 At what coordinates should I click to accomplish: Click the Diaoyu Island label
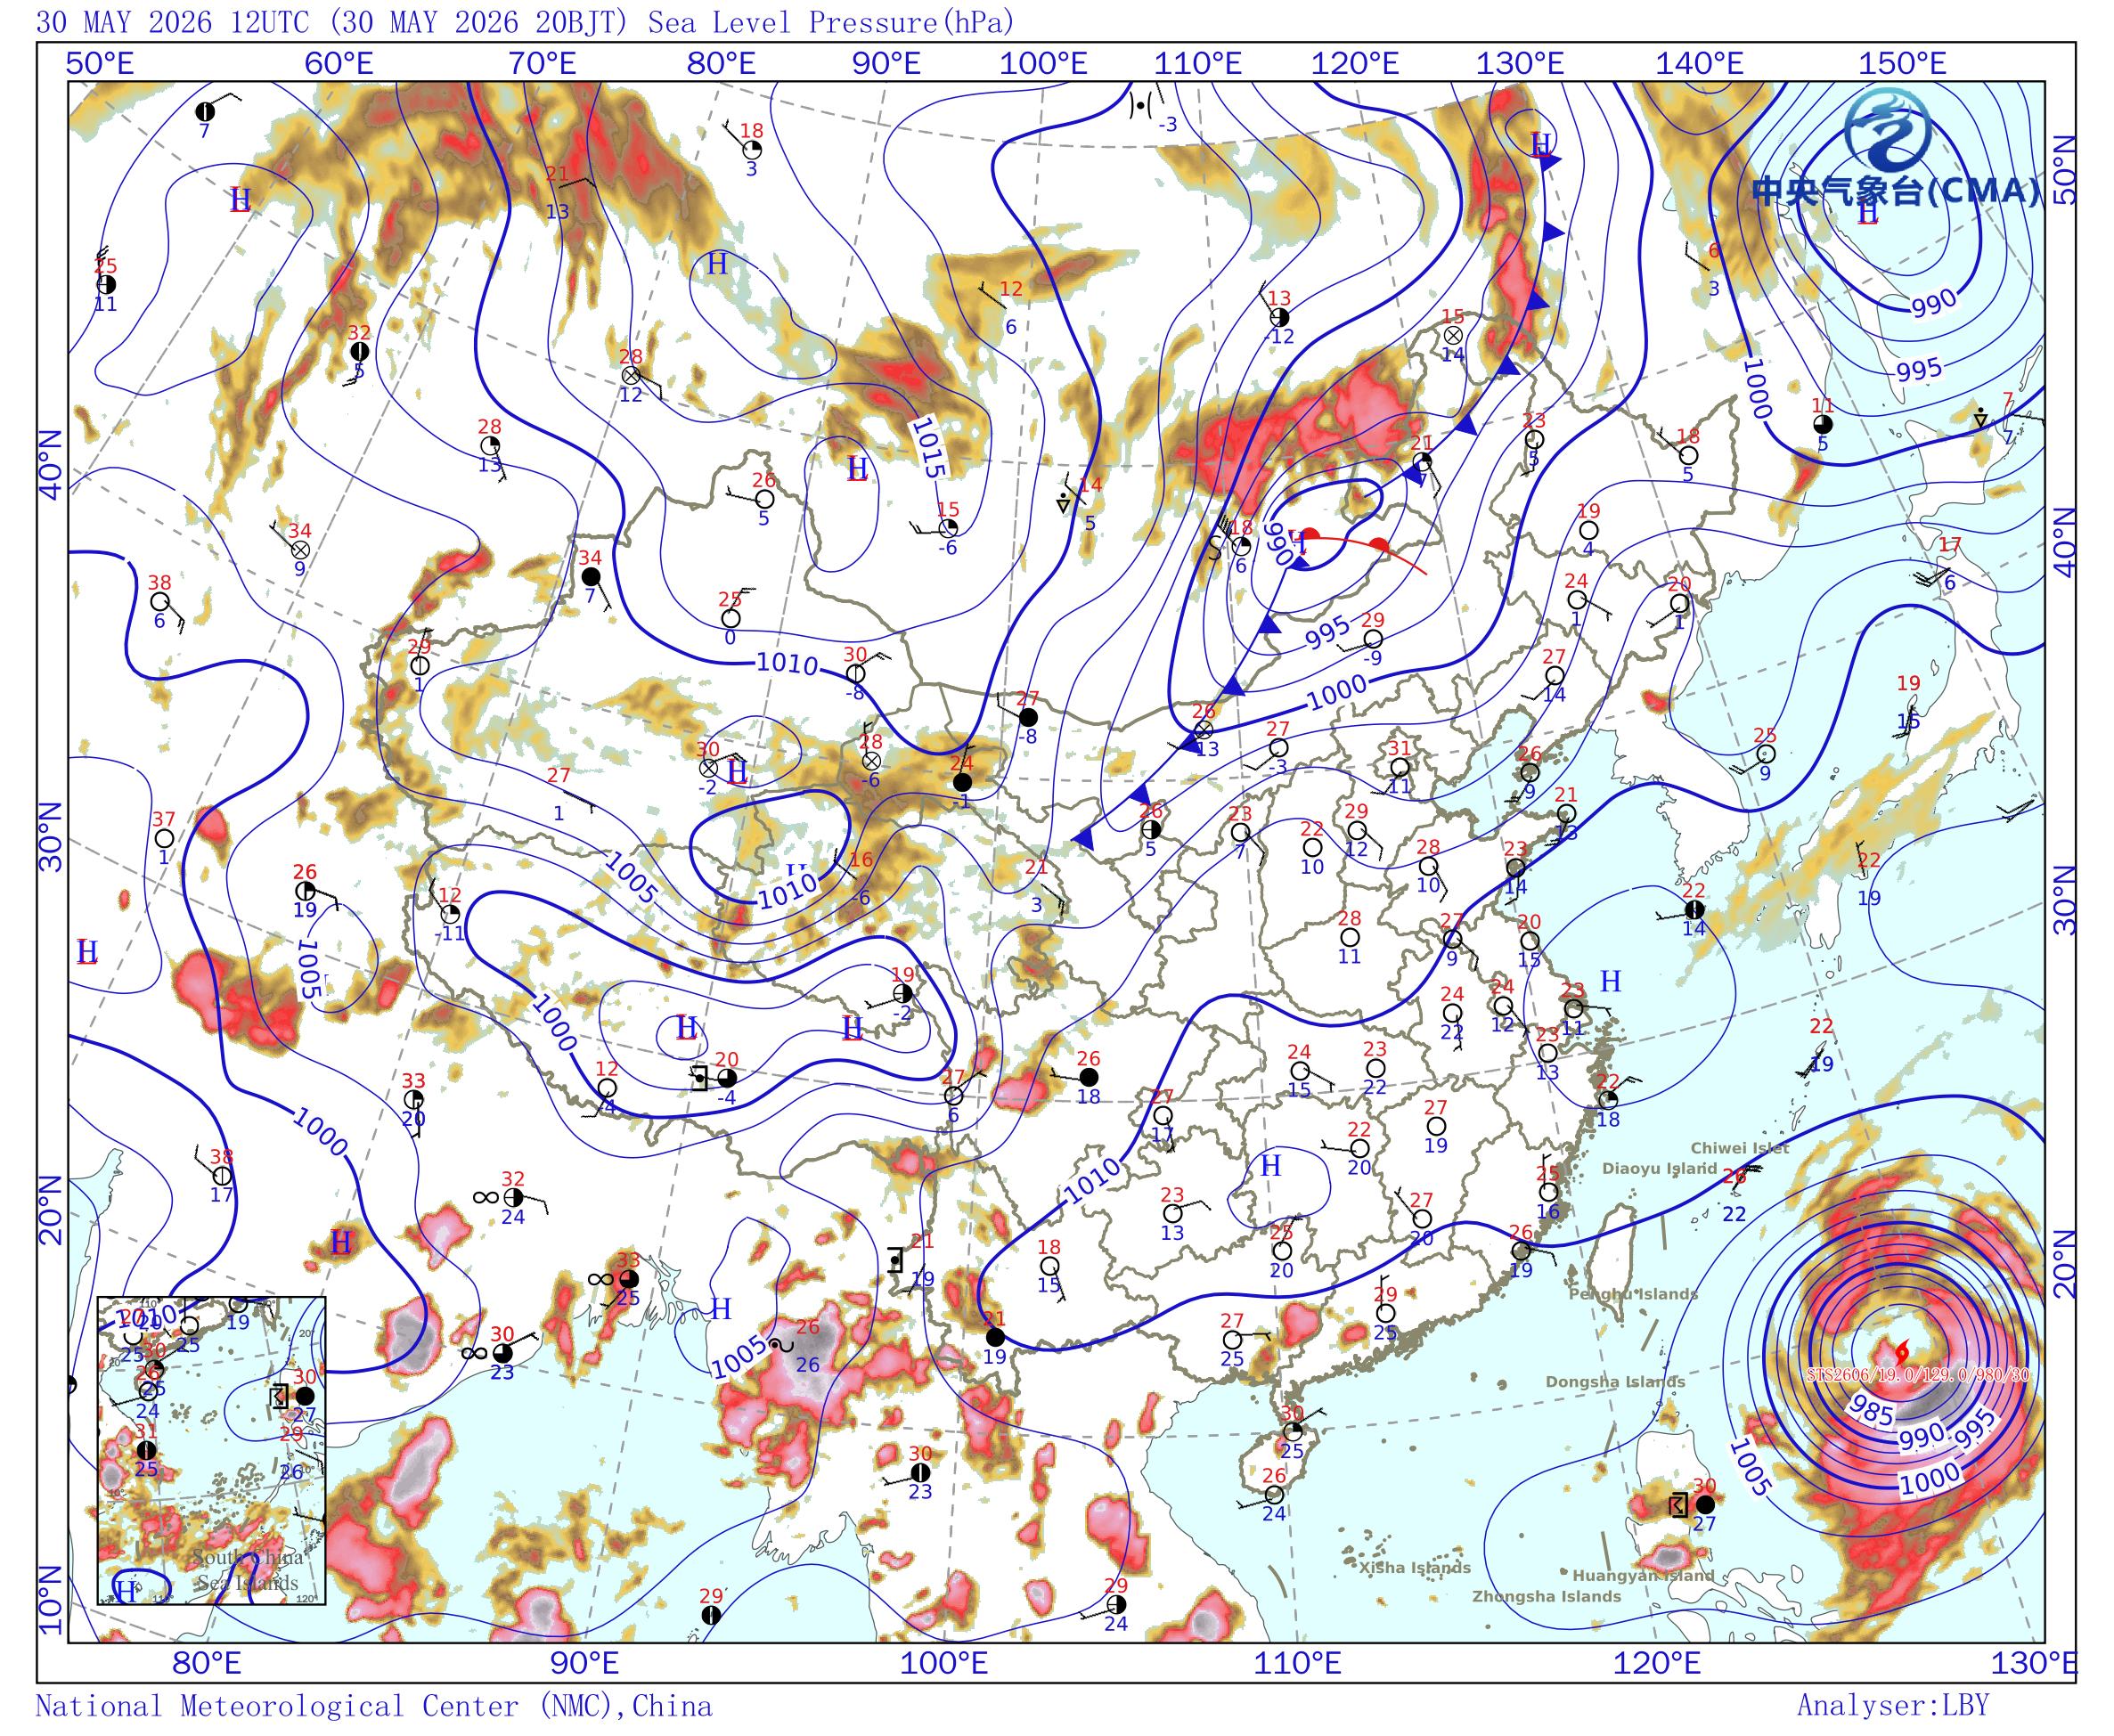coord(1659,1168)
